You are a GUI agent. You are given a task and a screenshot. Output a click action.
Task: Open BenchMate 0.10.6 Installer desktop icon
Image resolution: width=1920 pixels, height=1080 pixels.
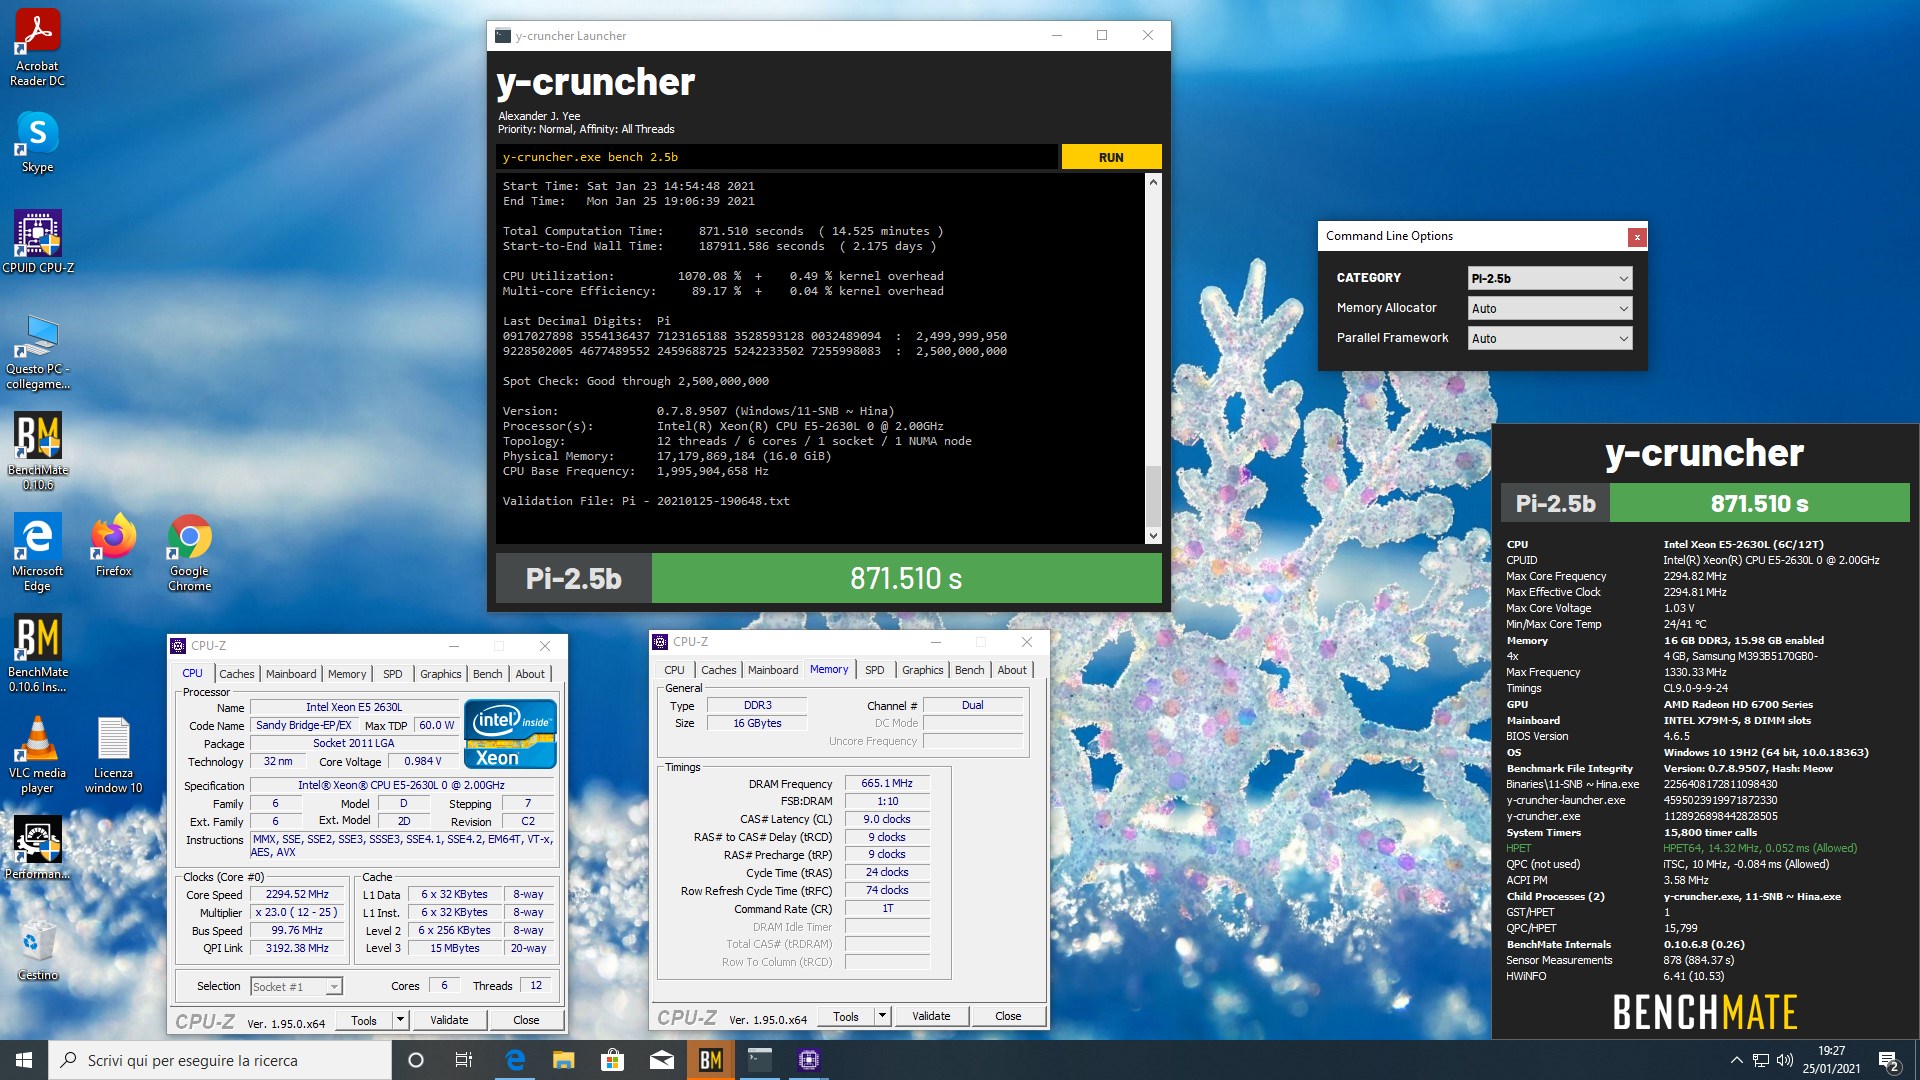[38, 653]
